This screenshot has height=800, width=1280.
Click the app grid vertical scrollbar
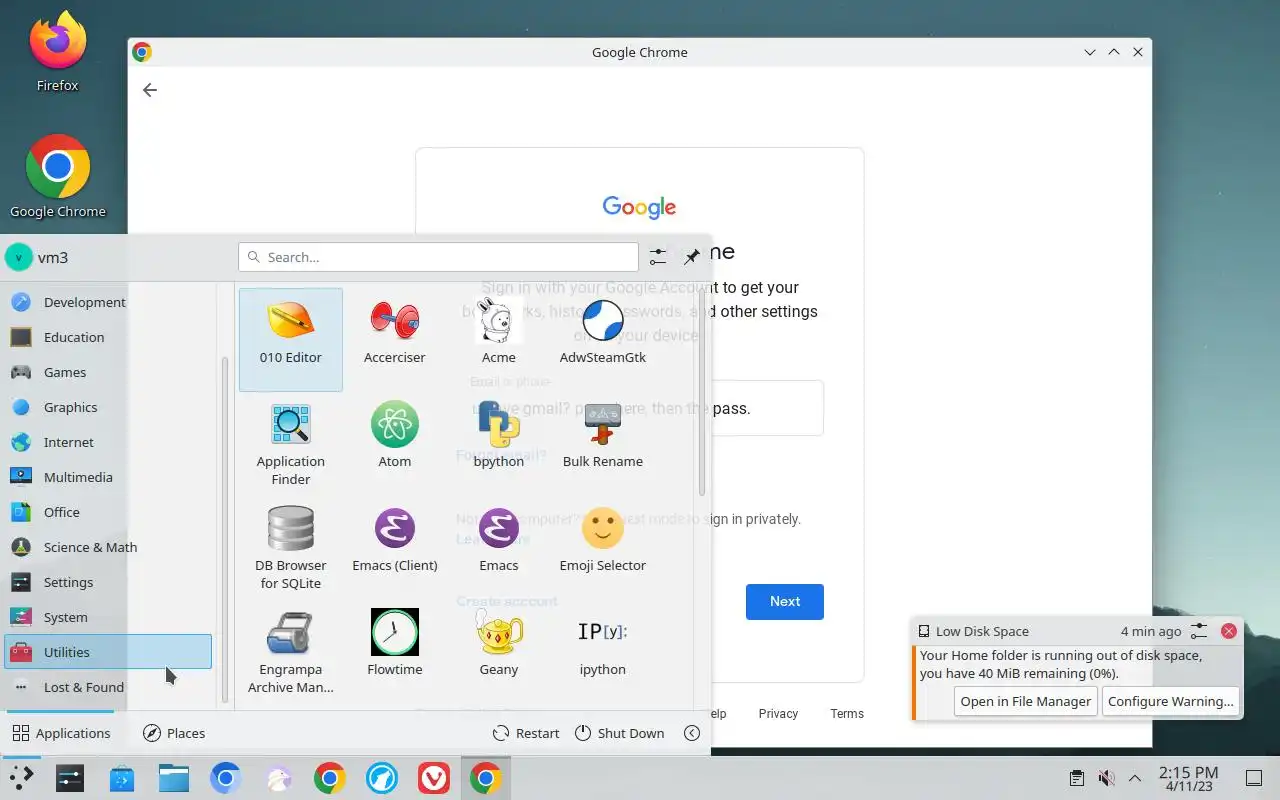[x=702, y=390]
